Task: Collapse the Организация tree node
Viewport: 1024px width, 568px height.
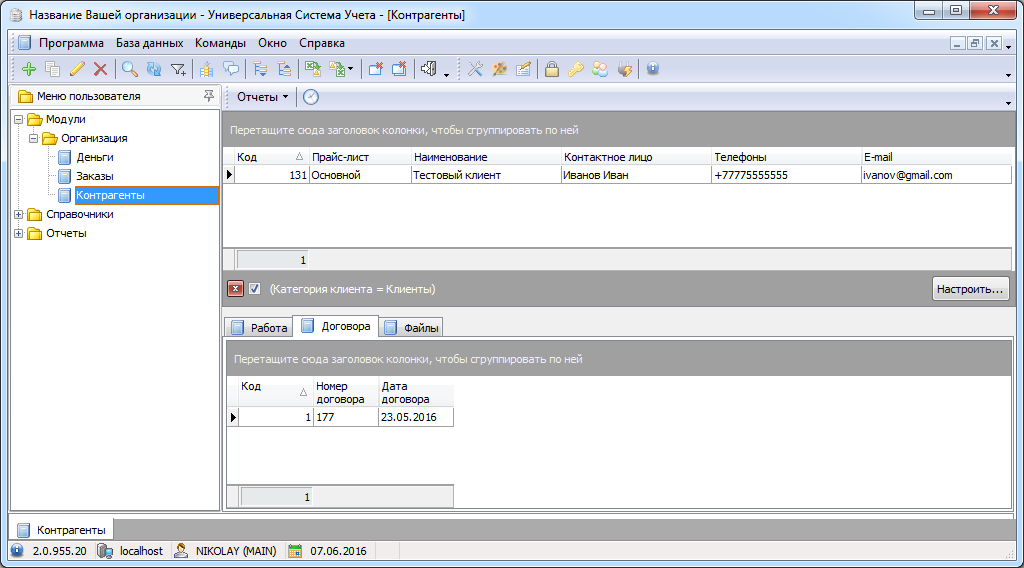Action: tap(34, 138)
